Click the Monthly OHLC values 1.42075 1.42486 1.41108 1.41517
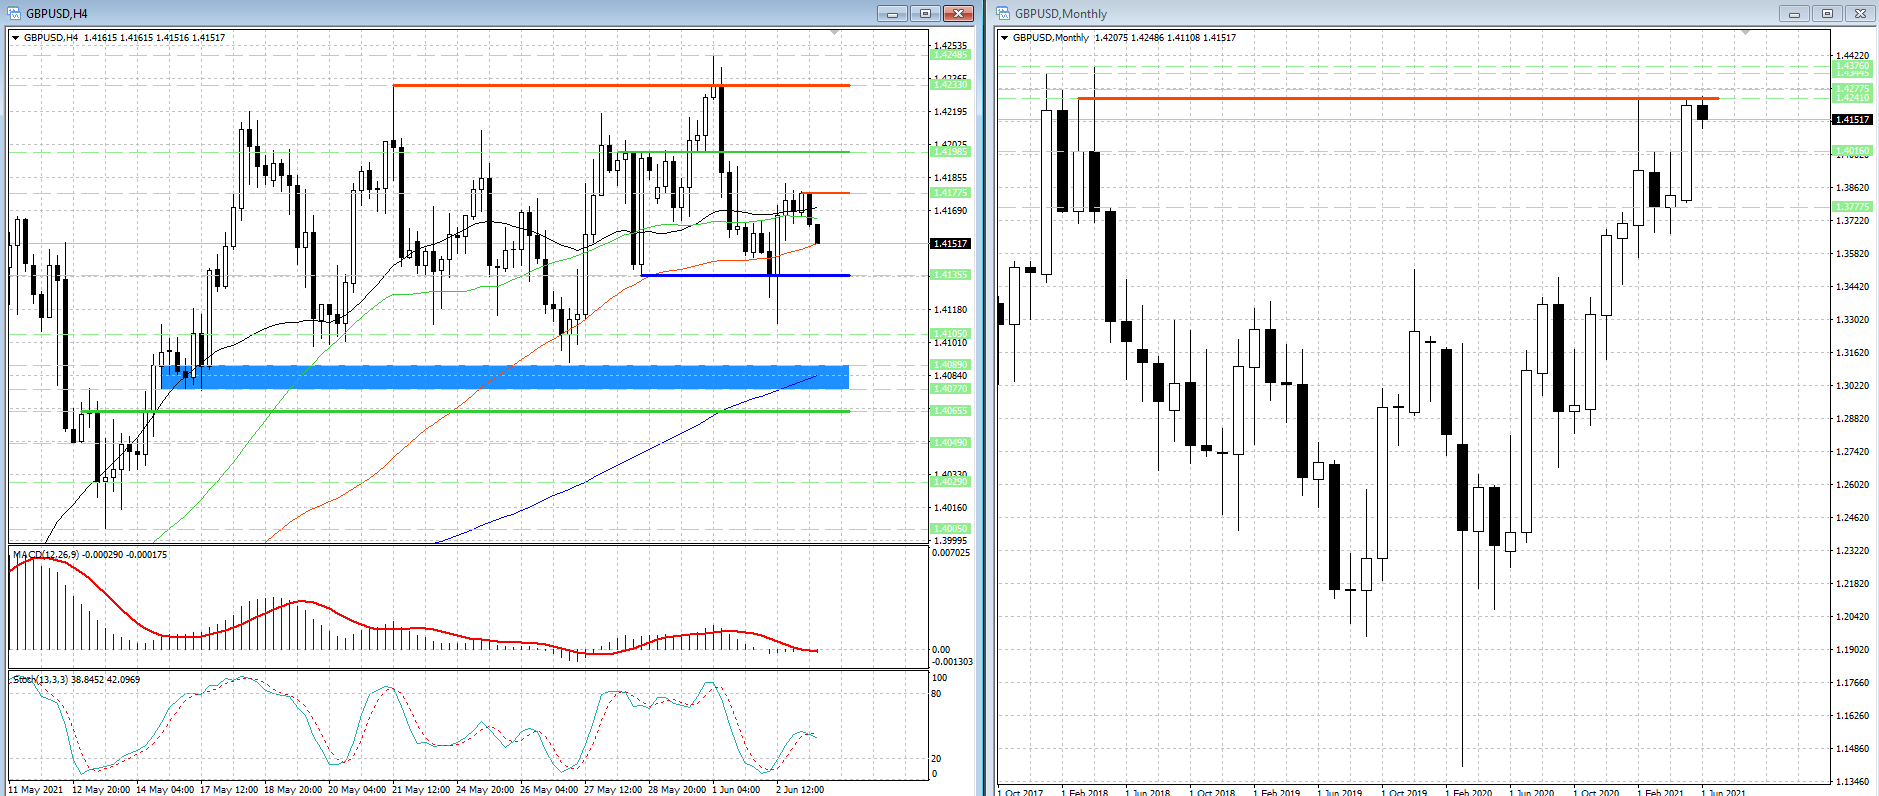 point(1165,38)
